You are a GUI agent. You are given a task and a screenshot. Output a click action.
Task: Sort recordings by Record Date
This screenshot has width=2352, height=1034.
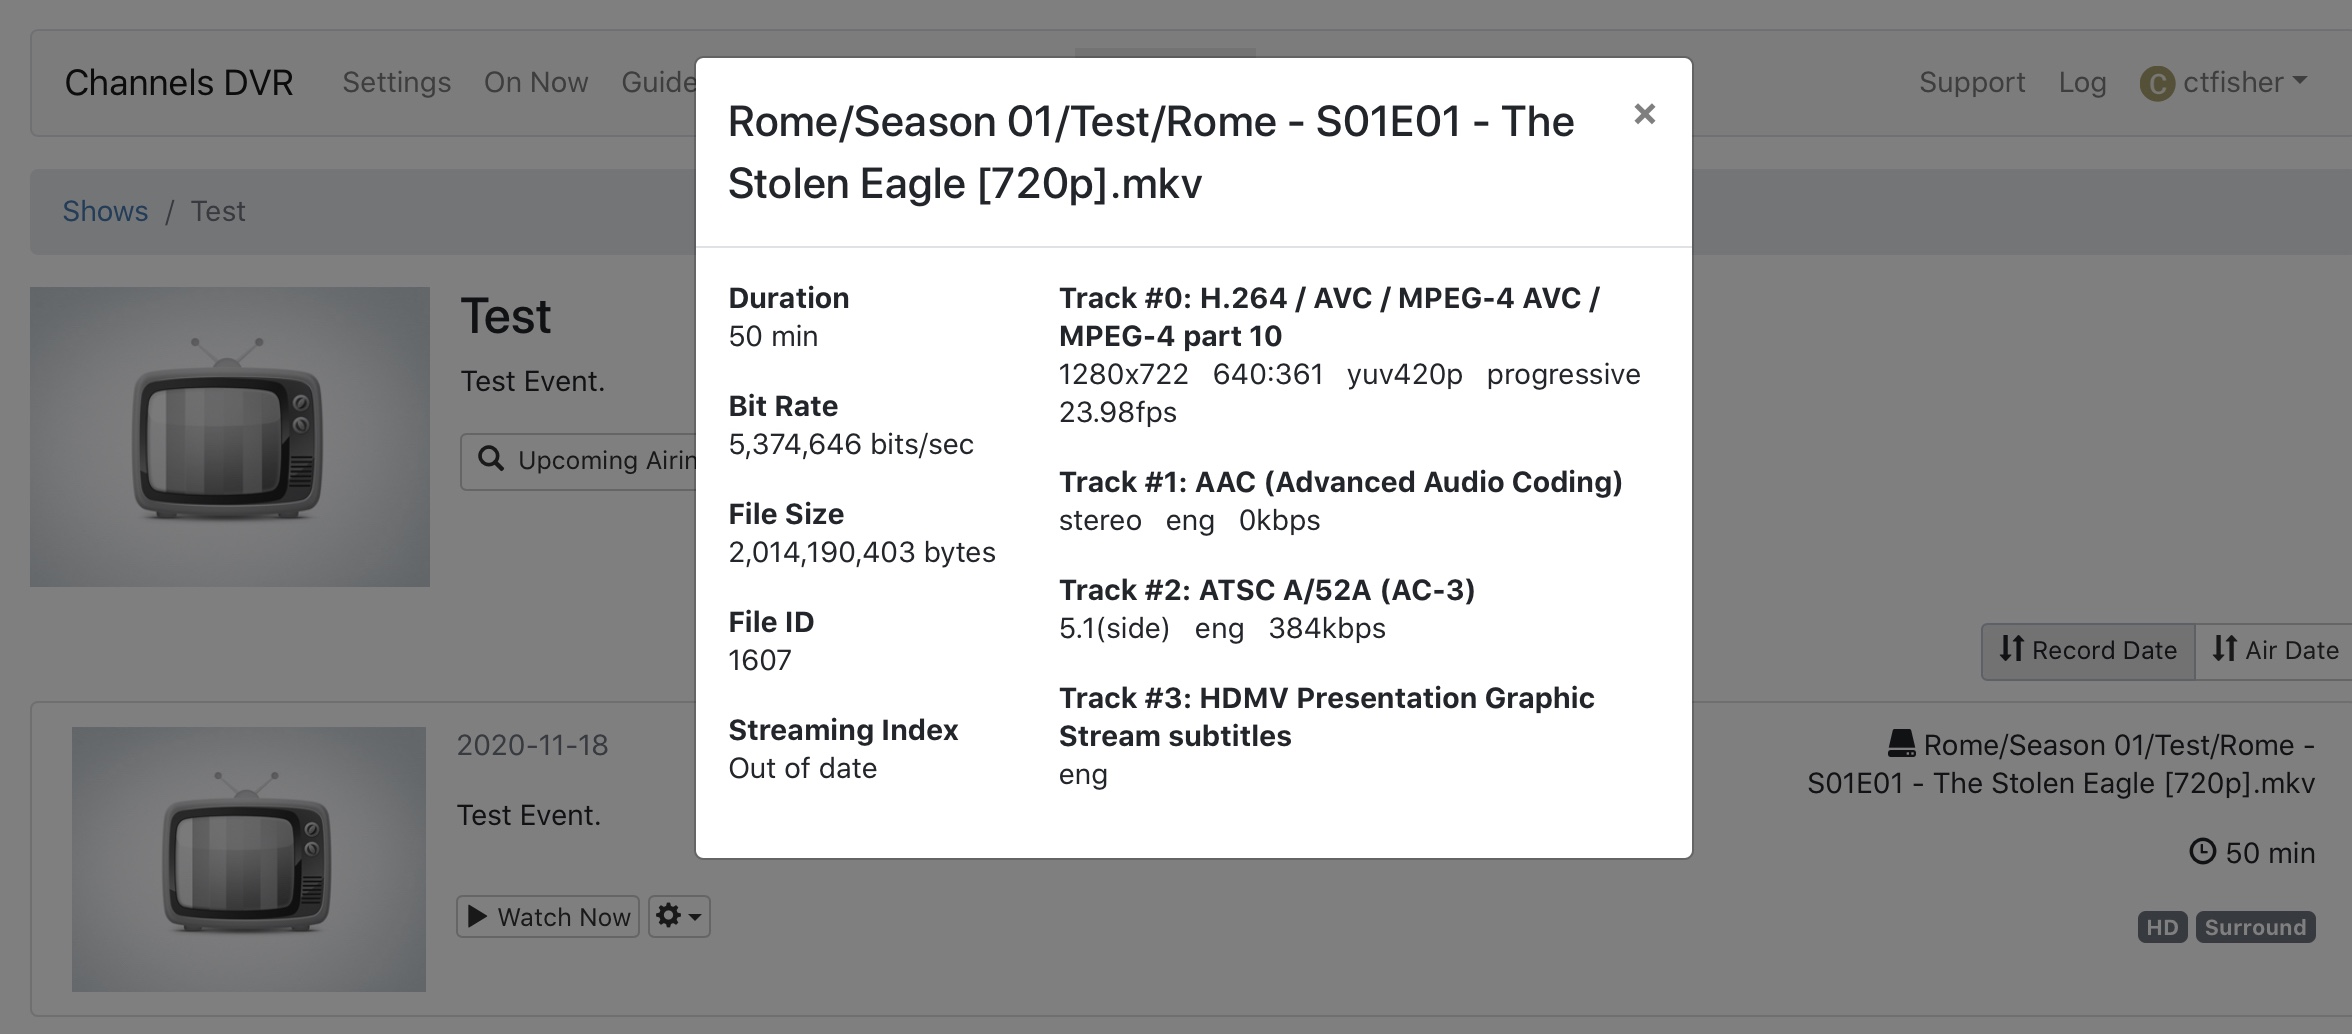click(2088, 651)
